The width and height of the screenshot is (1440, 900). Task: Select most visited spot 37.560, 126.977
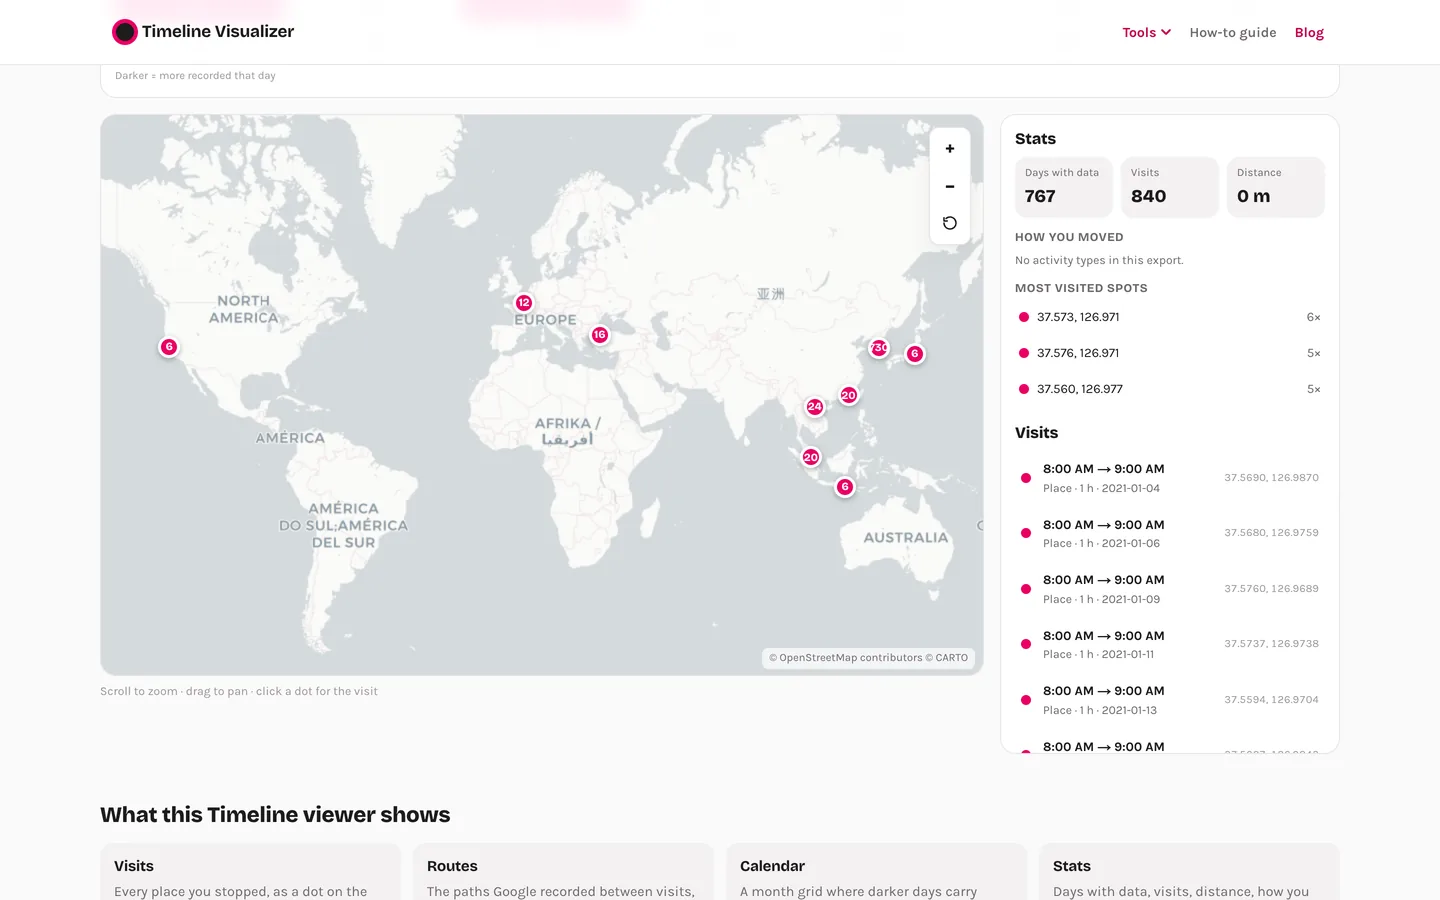1170,389
